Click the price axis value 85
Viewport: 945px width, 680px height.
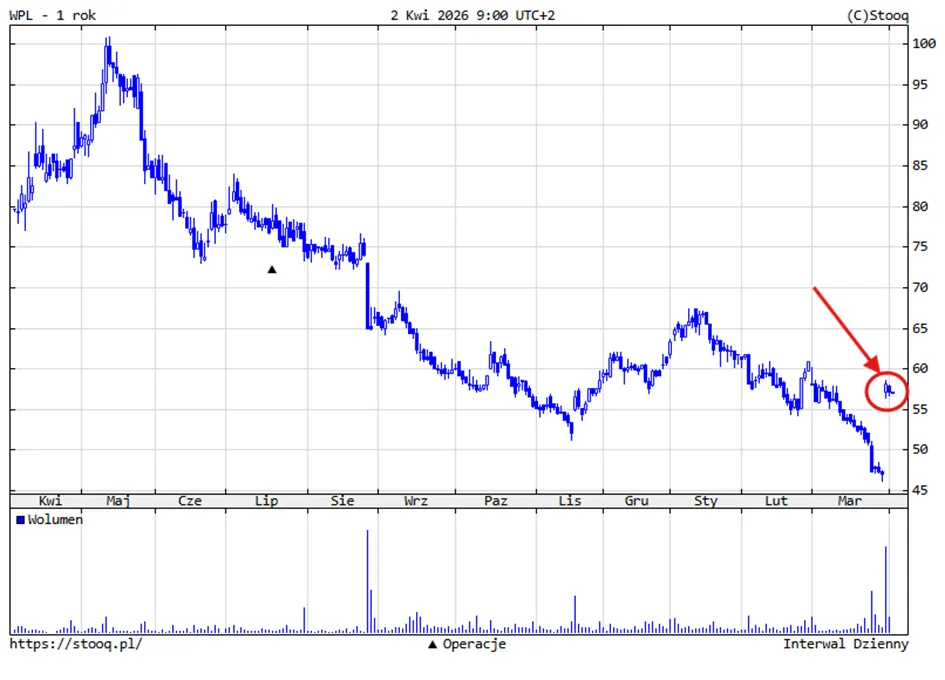(x=920, y=165)
